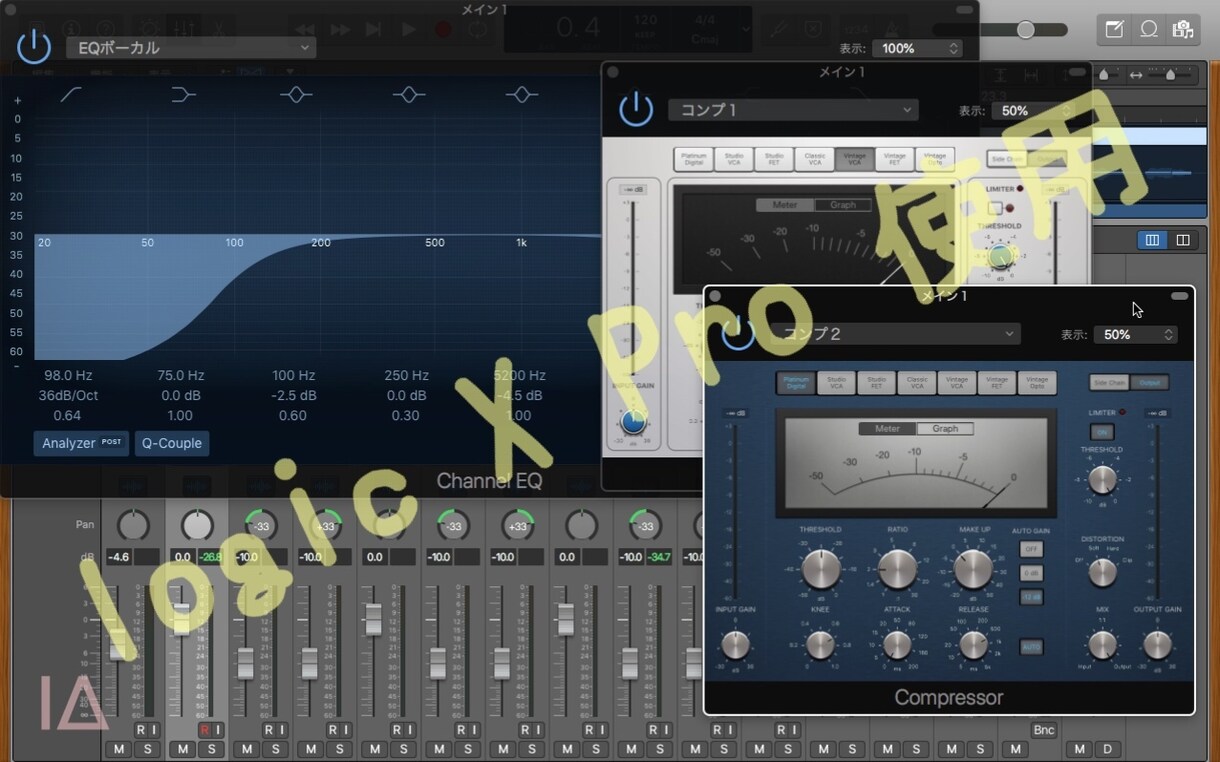Toggle the Q-Couple button in Channel EQ
This screenshot has width=1220, height=762.
pos(172,443)
